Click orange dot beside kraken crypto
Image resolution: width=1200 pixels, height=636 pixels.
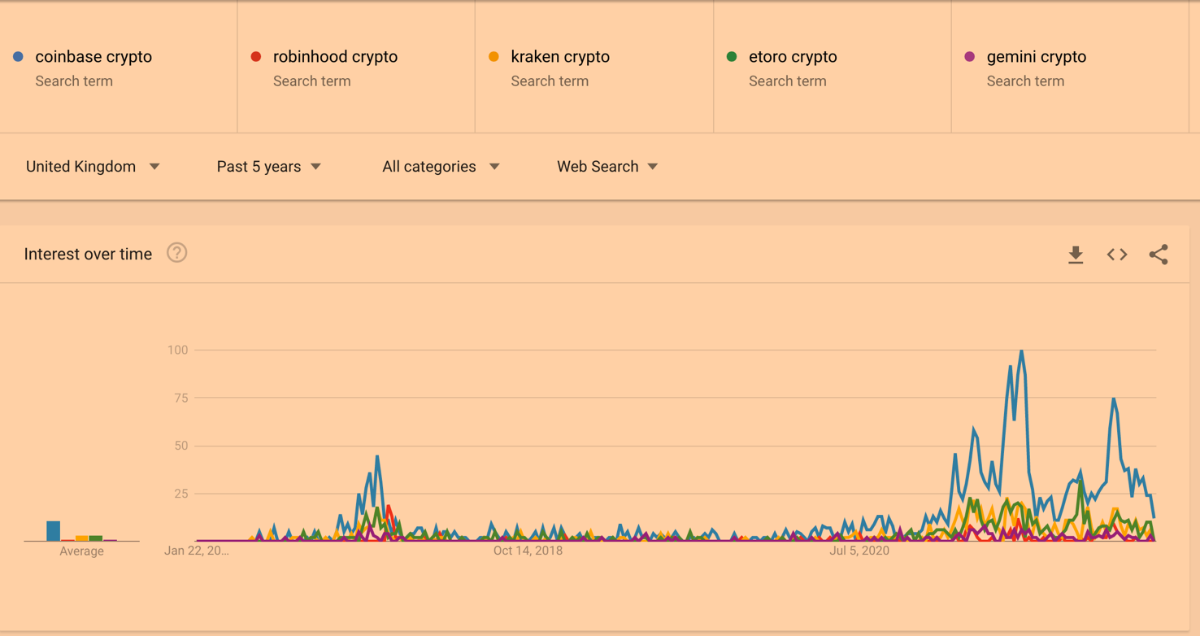494,57
